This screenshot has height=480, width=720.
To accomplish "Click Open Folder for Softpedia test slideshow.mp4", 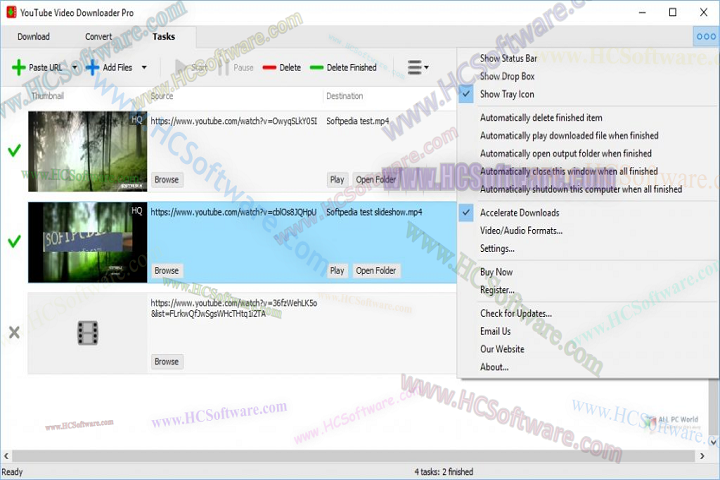I will [376, 271].
